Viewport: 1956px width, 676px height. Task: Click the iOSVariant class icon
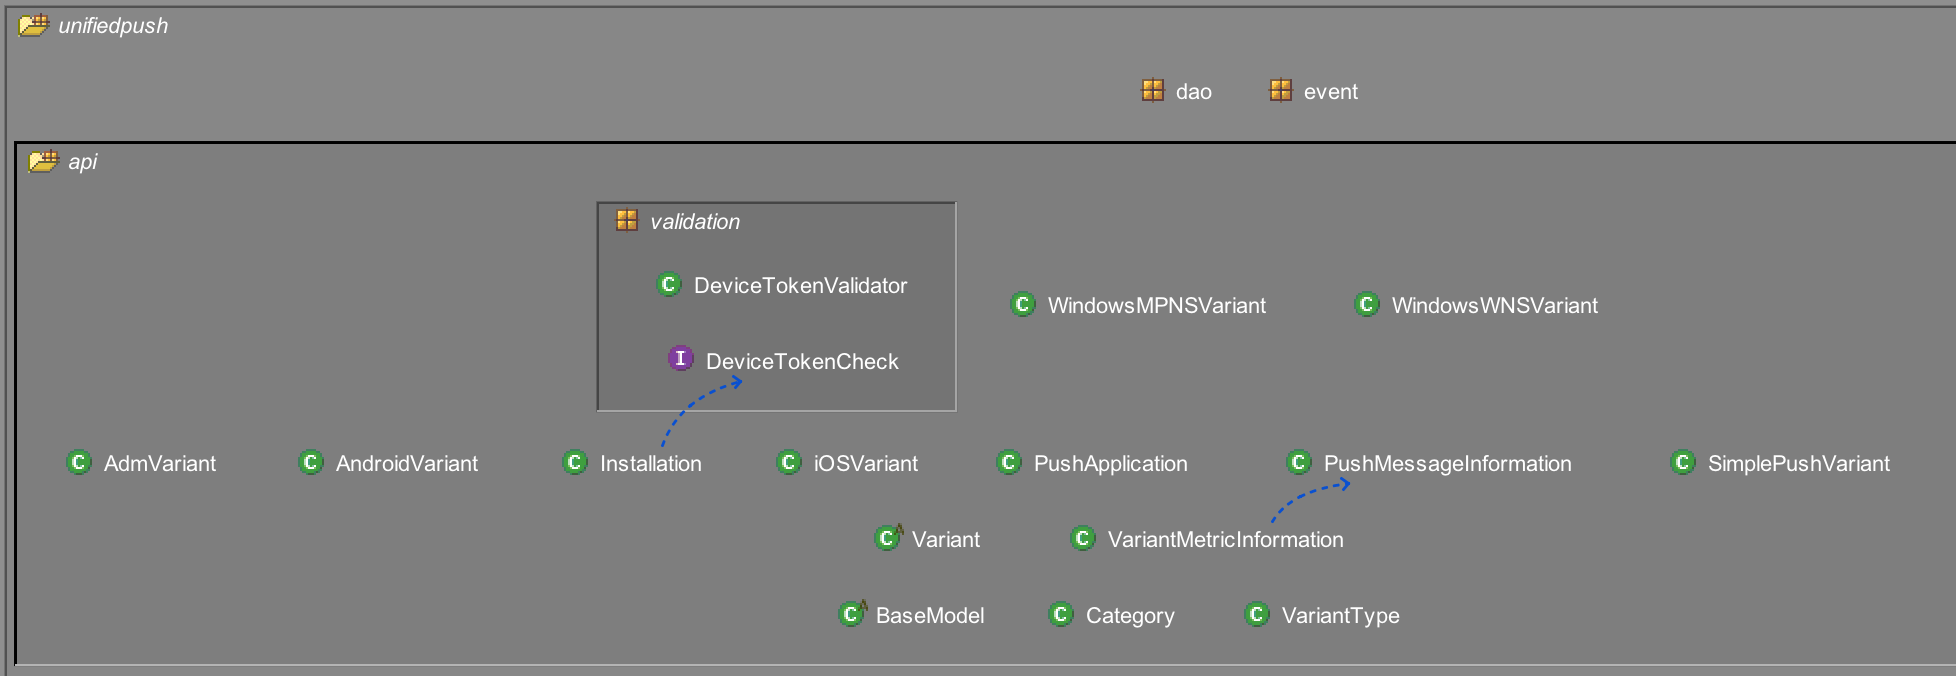pos(789,463)
